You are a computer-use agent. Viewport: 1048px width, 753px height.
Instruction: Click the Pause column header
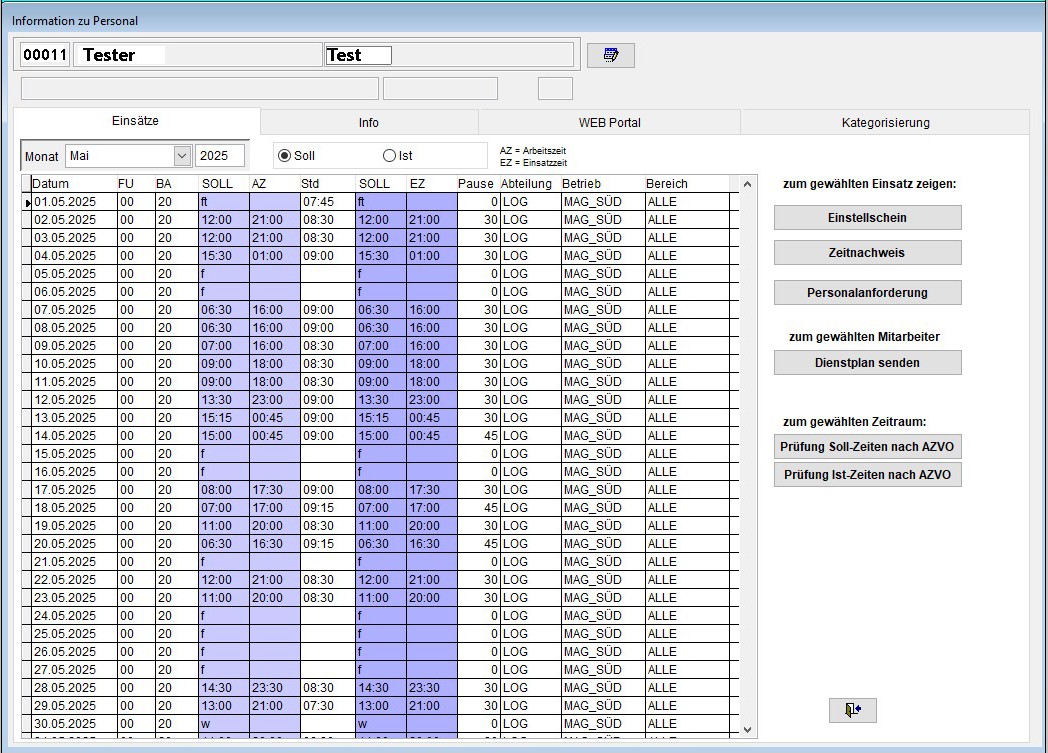[x=477, y=184]
